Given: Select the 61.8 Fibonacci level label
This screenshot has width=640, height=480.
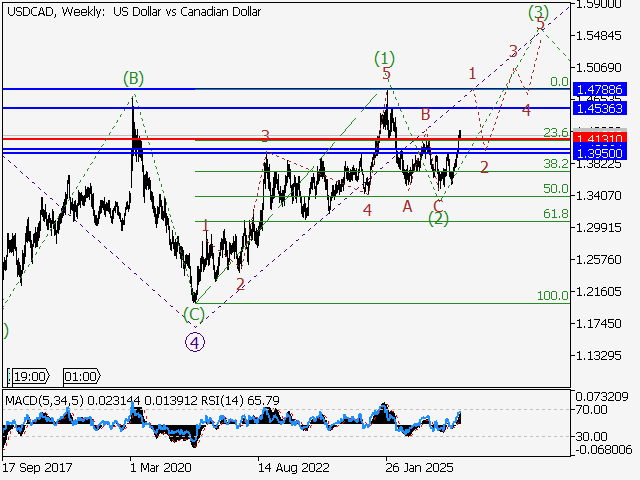Looking at the screenshot, I should coord(556,214).
